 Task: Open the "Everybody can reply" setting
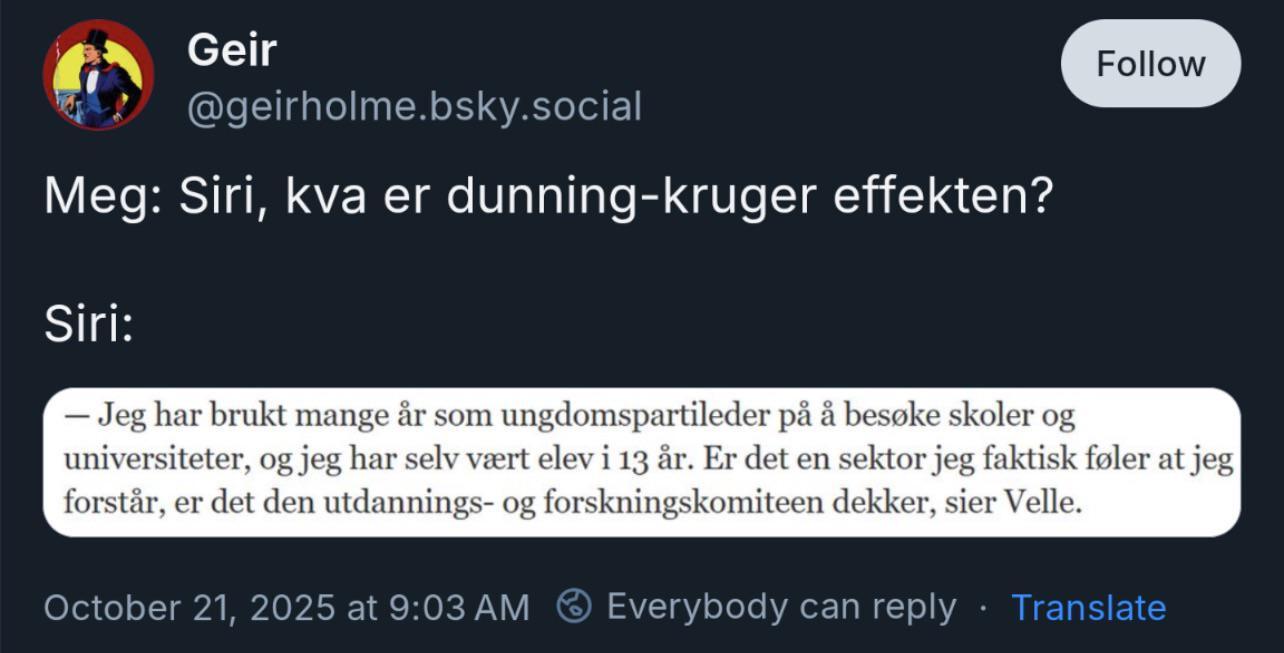pos(781,607)
